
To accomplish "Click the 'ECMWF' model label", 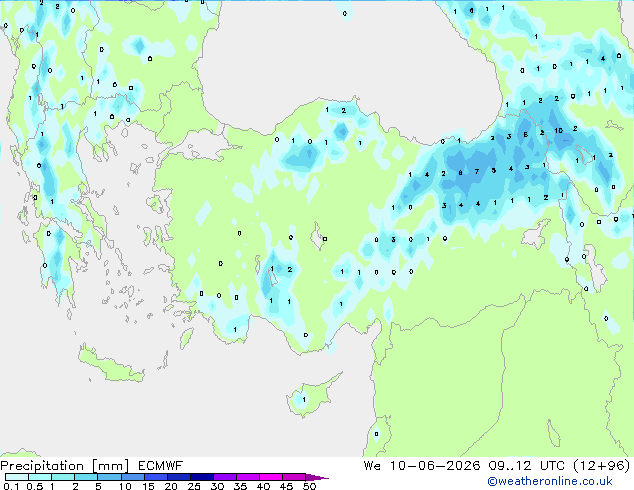I will pos(161,466).
